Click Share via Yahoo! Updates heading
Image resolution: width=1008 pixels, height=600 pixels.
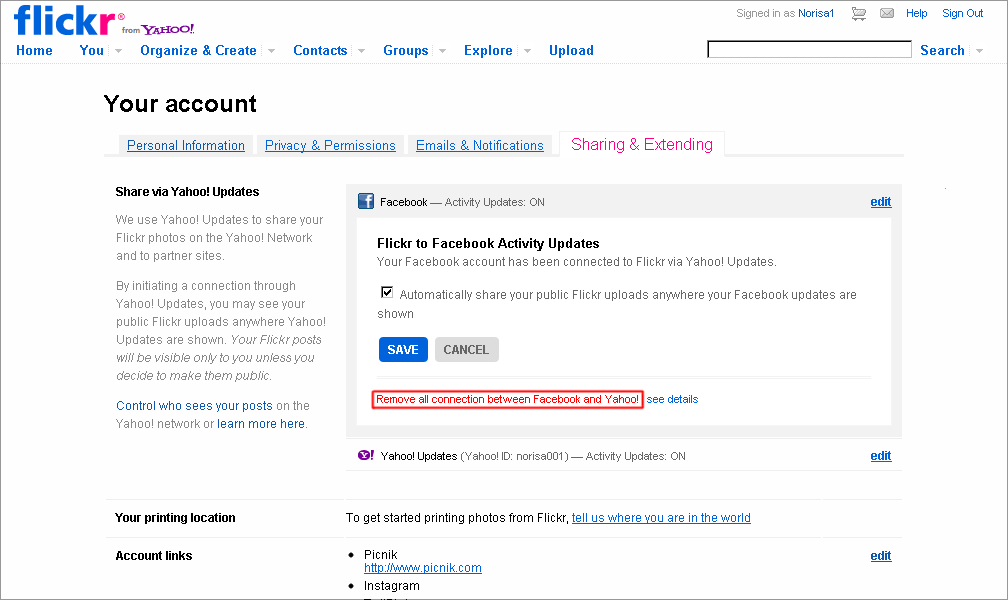point(187,192)
